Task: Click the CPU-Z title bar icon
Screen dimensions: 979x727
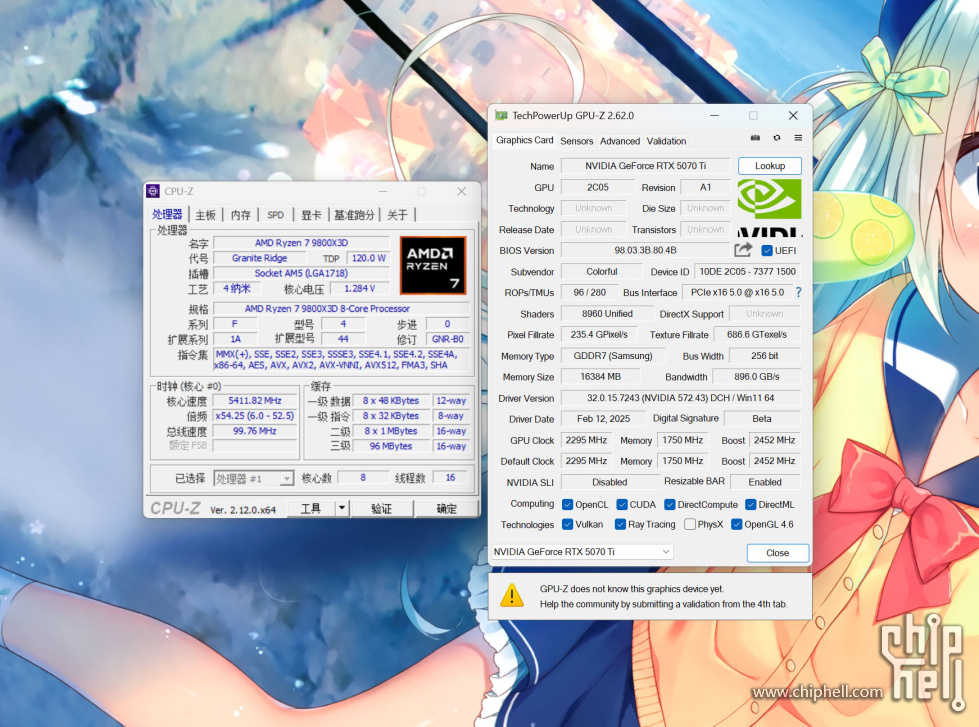Action: (153, 191)
